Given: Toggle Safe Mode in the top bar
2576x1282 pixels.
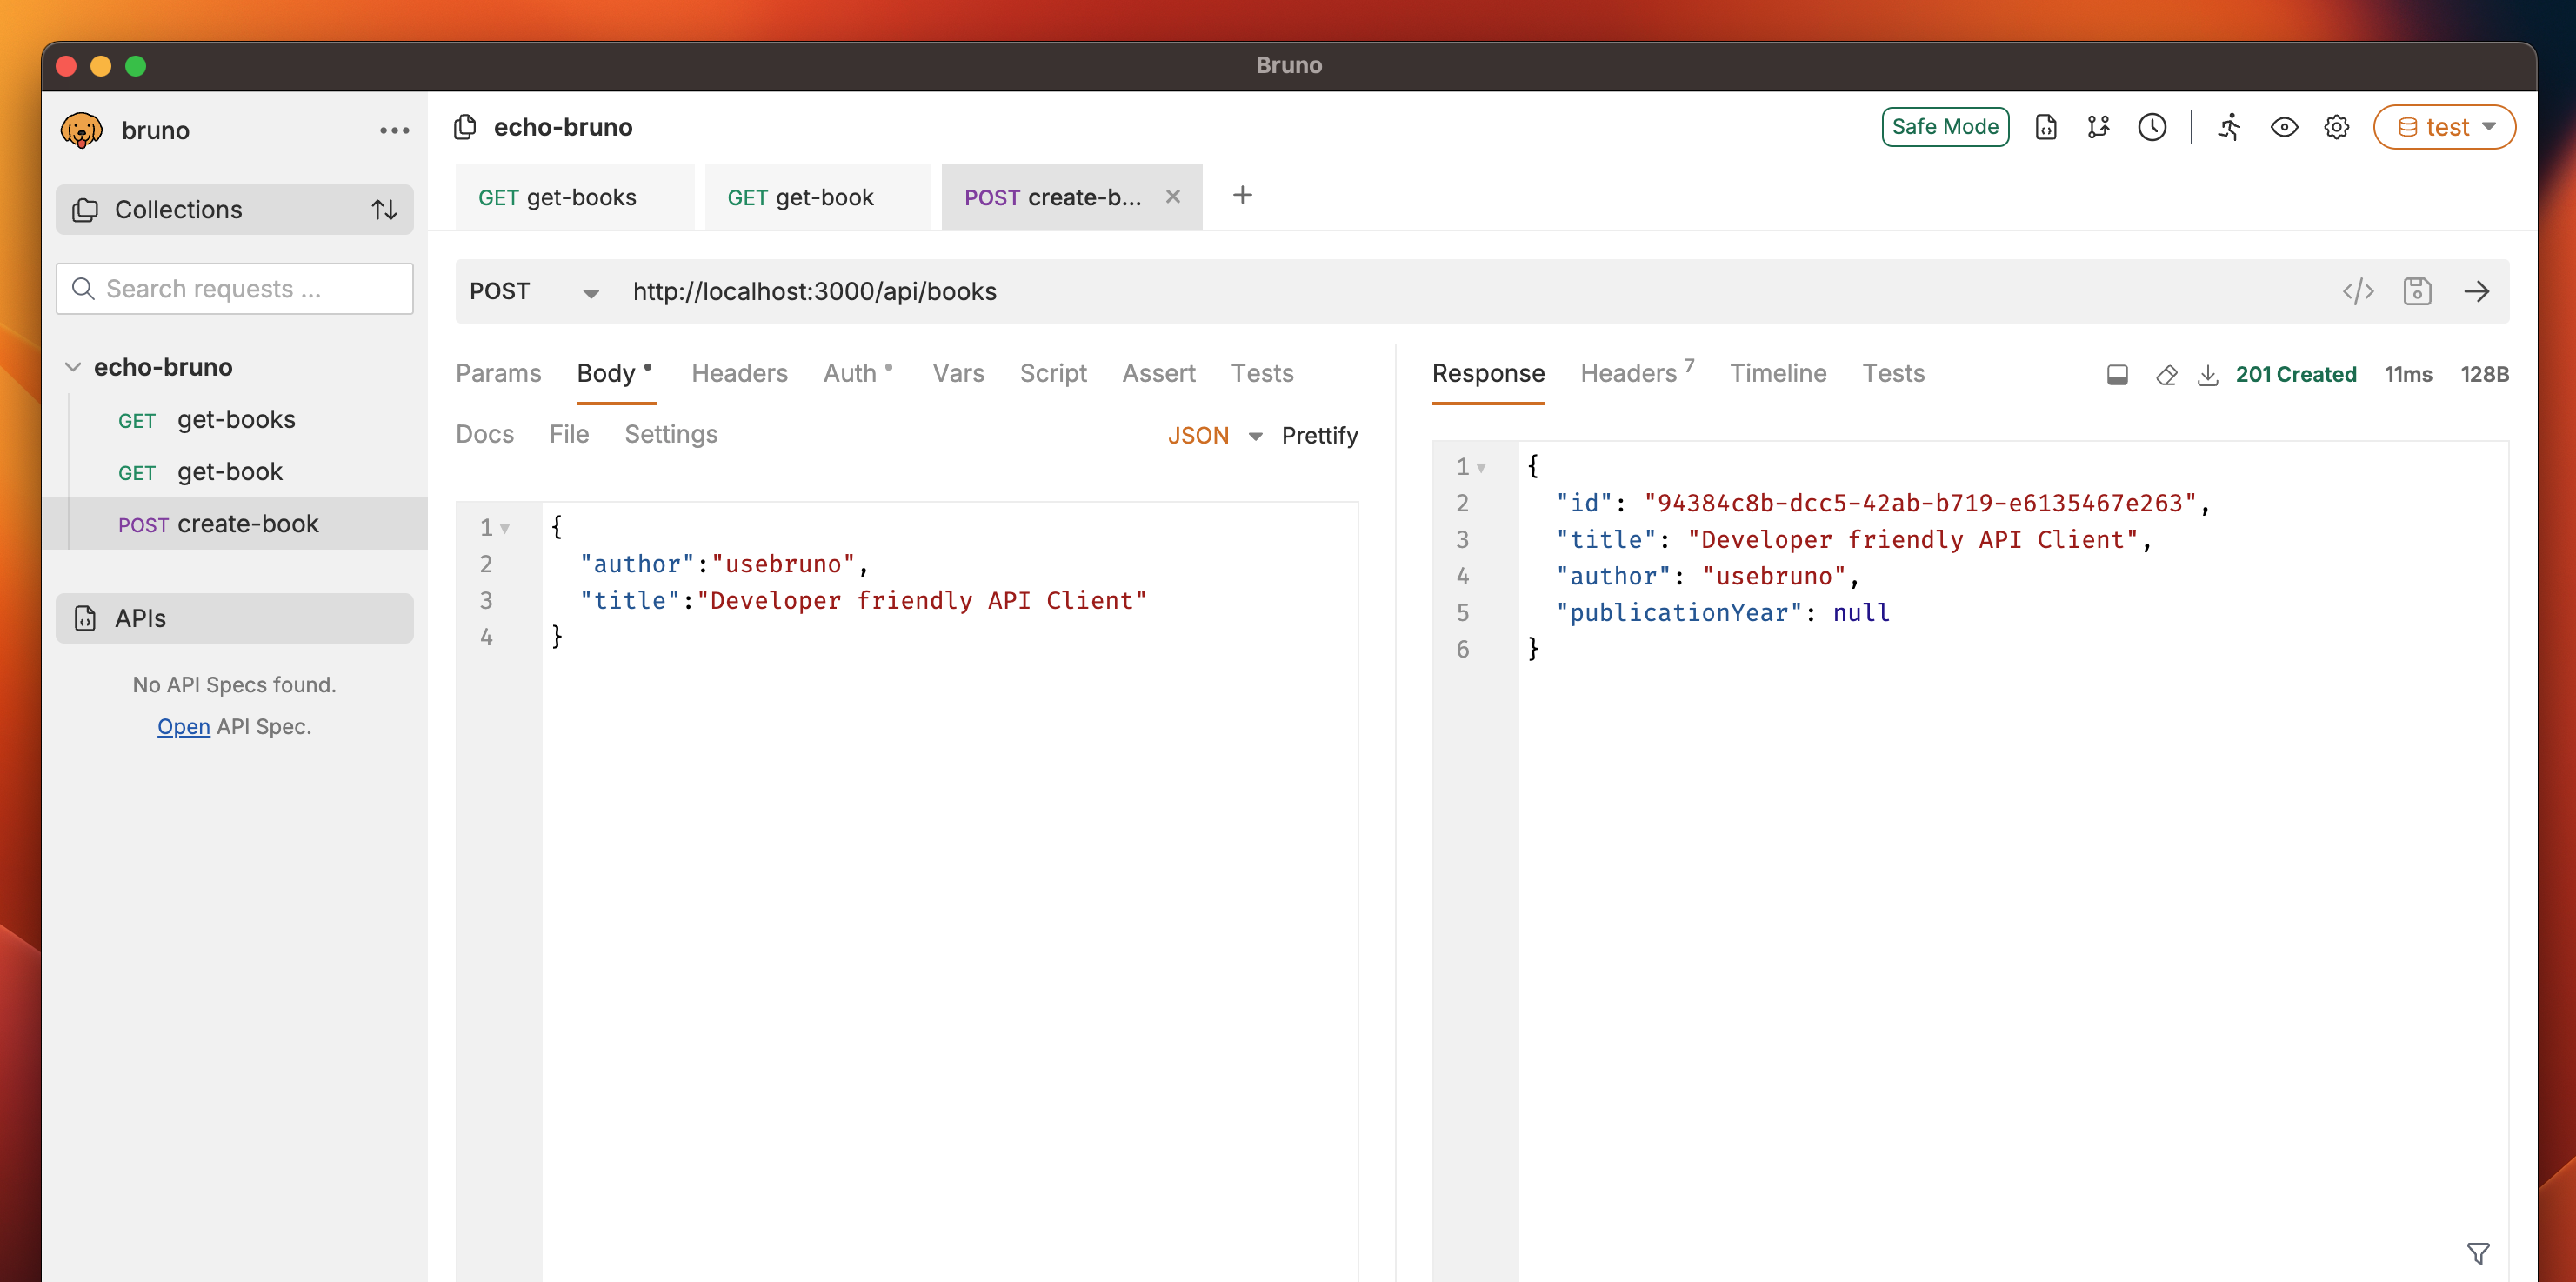Looking at the screenshot, I should point(1944,127).
